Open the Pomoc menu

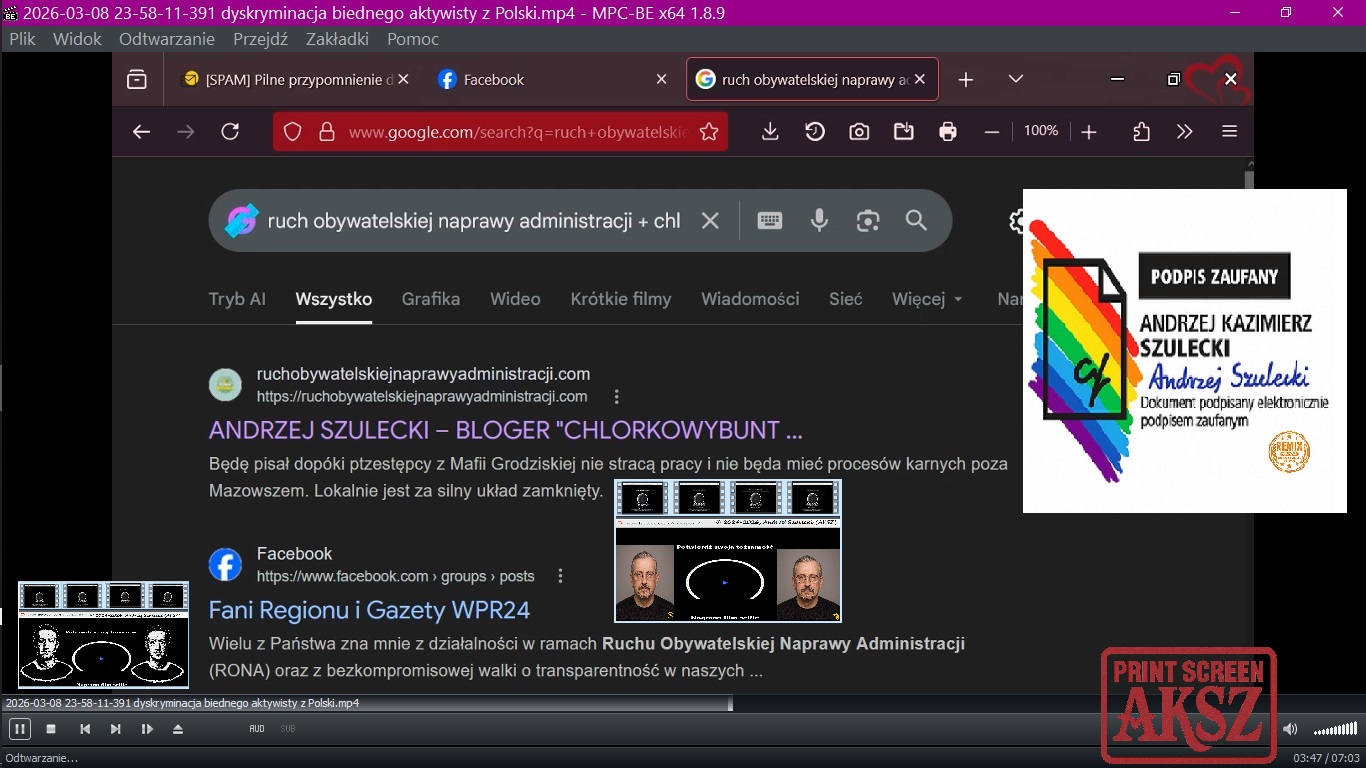(x=413, y=39)
